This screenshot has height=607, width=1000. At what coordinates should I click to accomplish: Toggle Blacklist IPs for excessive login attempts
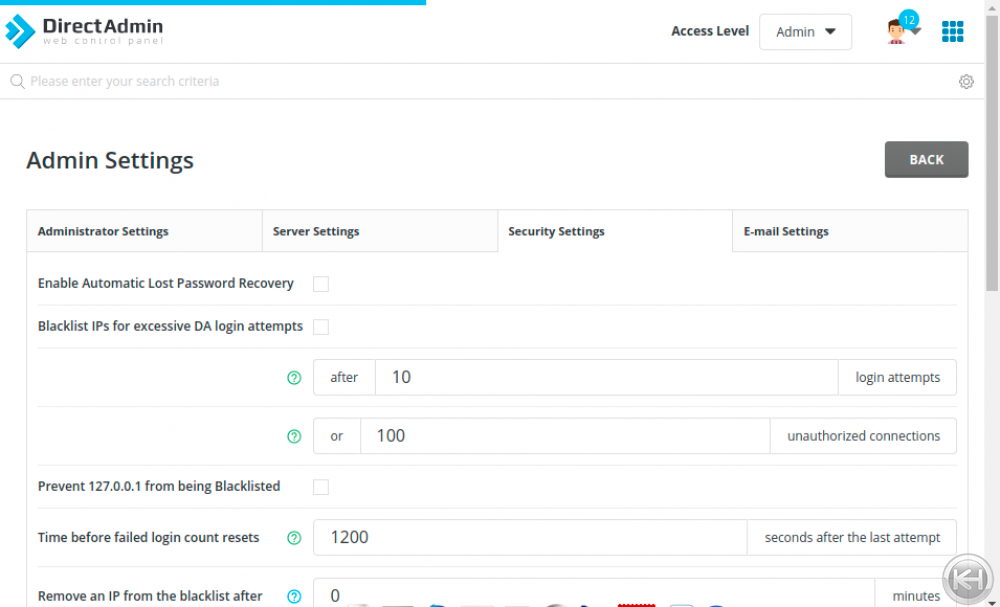321,327
